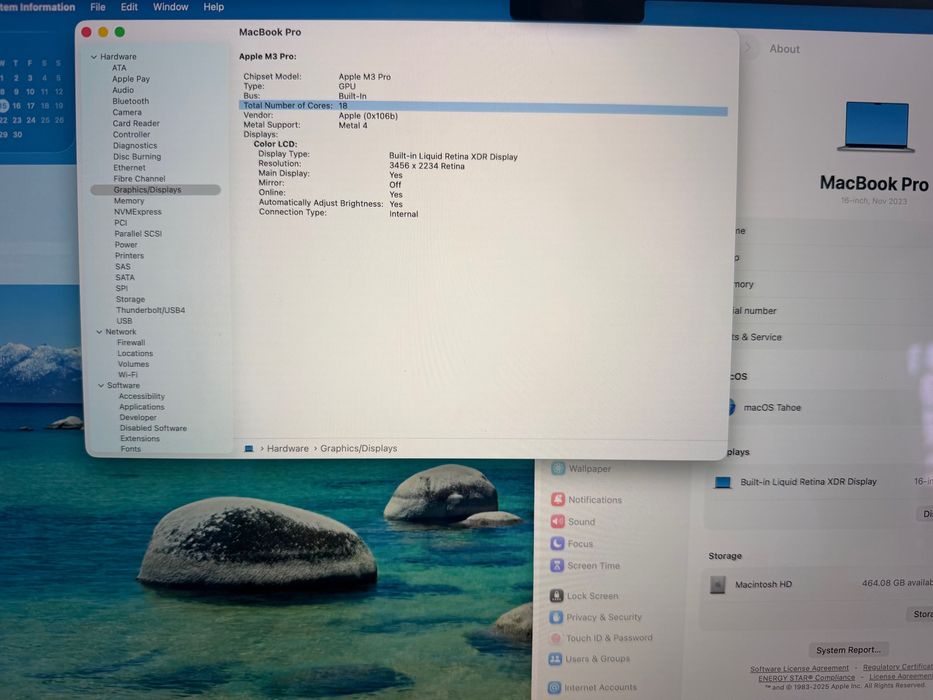933x700 pixels.
Task: Select Locations under Network
Action: 135,354
